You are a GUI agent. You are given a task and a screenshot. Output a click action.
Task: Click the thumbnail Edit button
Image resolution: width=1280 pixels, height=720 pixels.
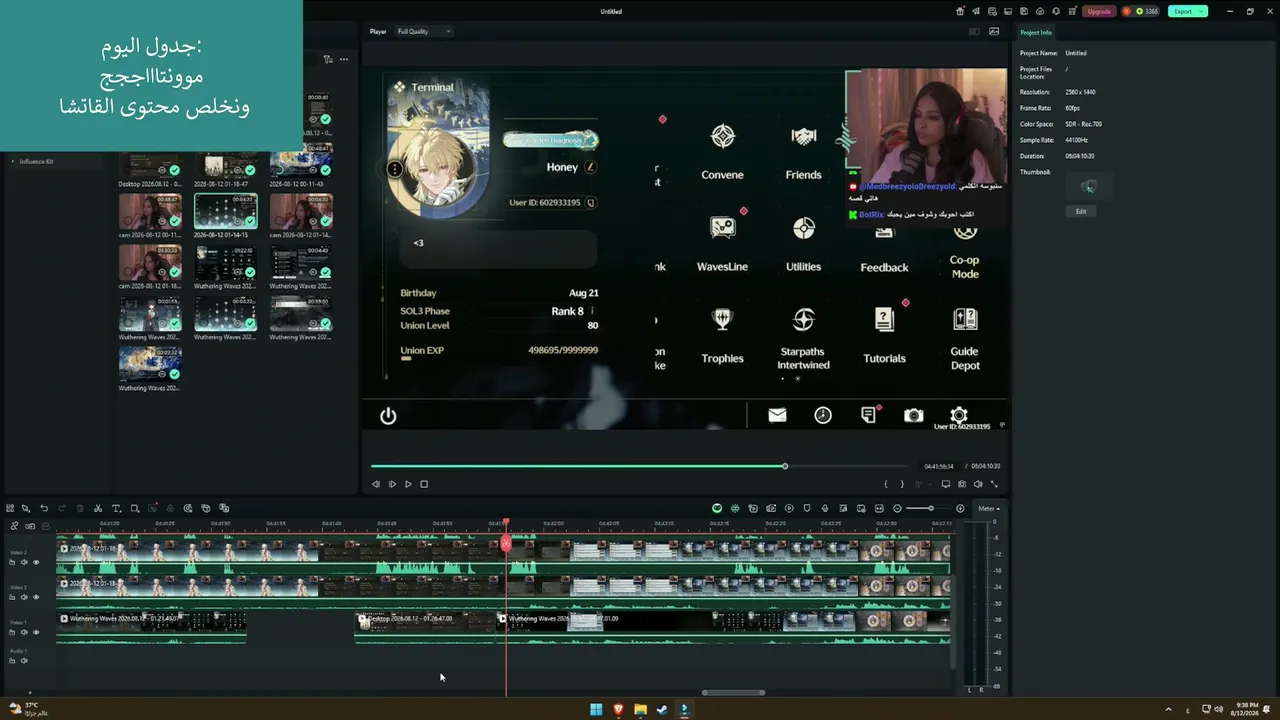click(1081, 211)
